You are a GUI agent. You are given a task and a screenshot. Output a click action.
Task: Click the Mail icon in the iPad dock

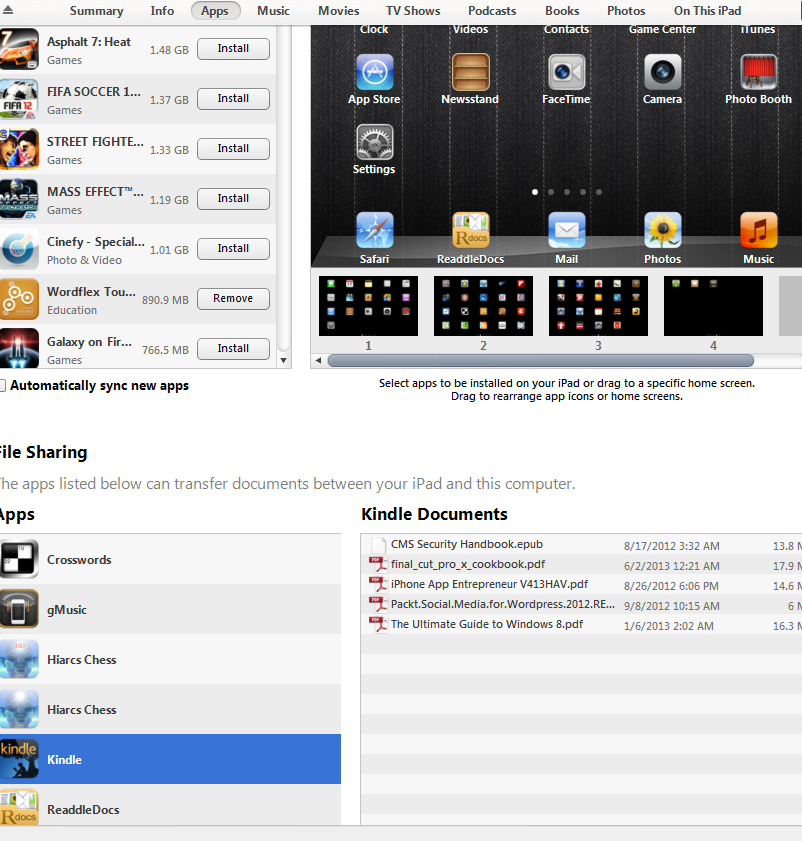click(x=566, y=230)
